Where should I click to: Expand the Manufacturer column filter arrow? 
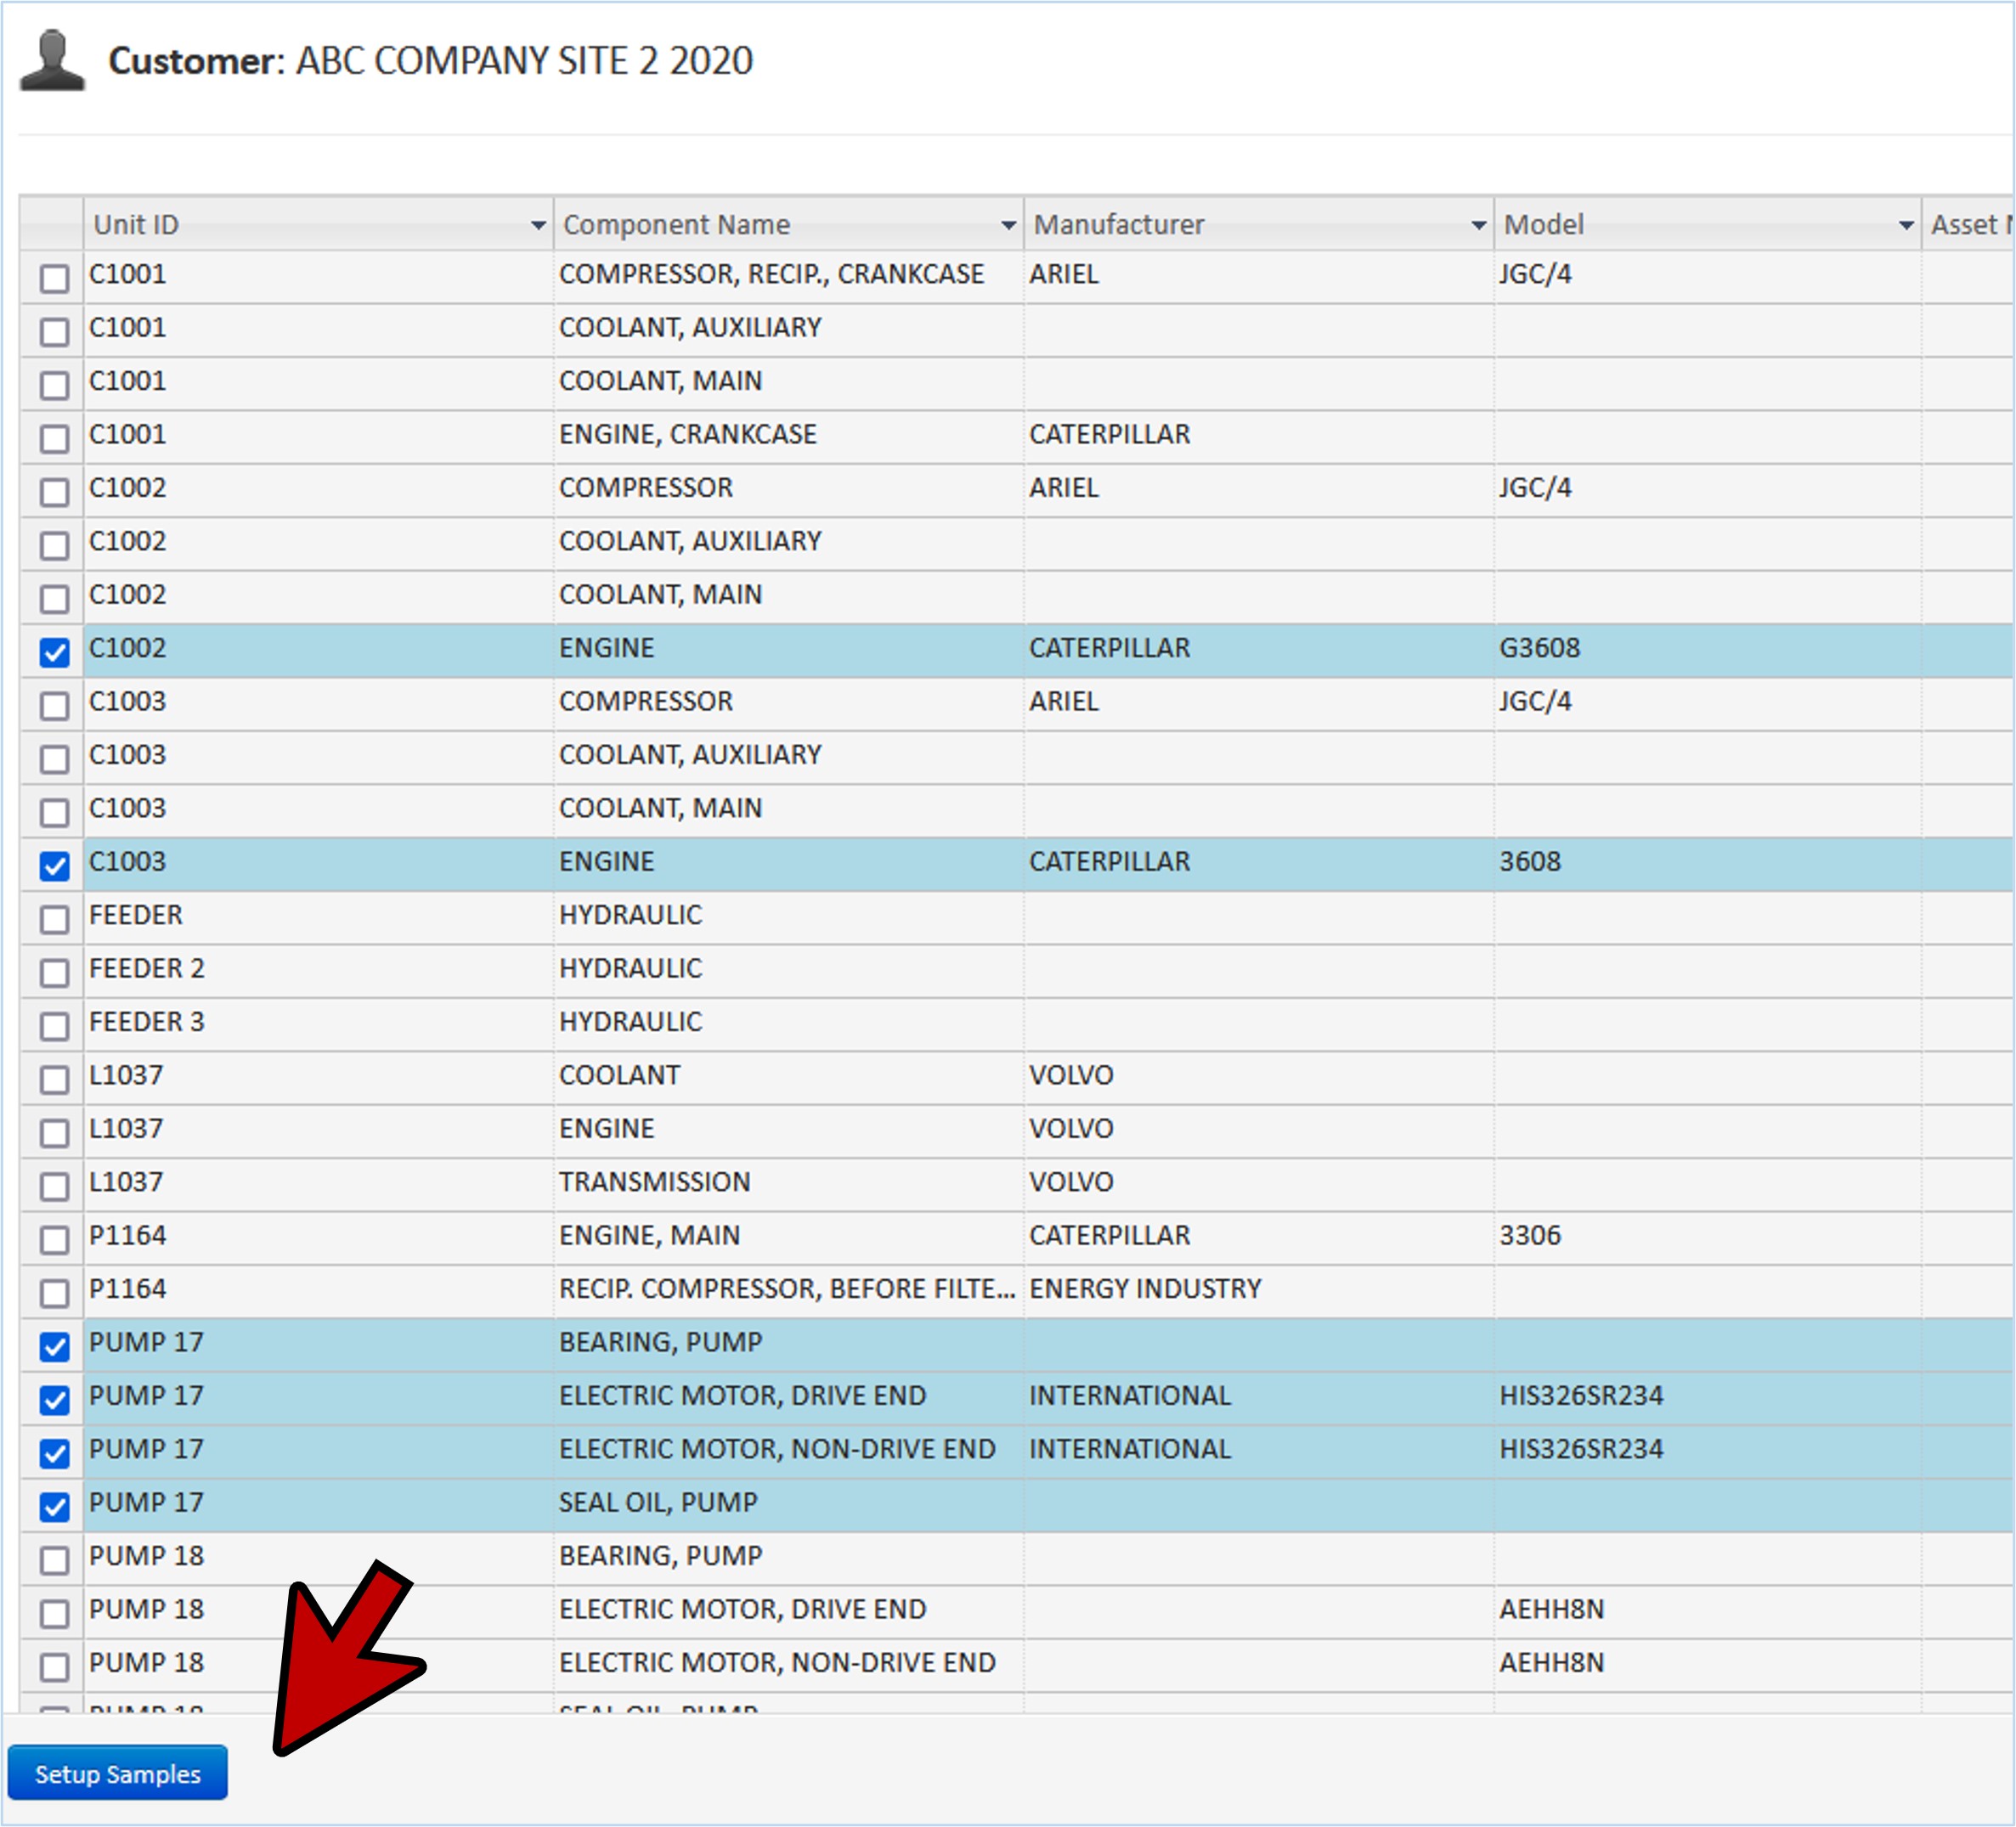click(1478, 226)
